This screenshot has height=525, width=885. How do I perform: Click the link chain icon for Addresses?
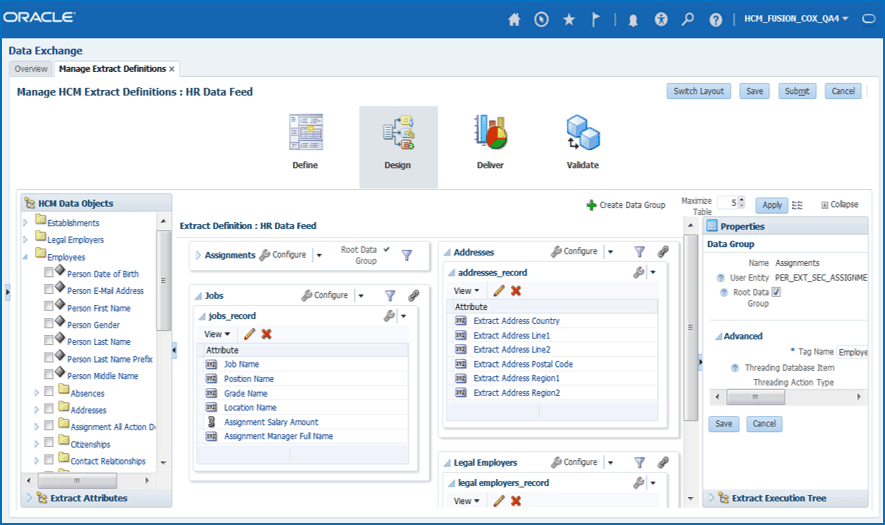[x=663, y=252]
